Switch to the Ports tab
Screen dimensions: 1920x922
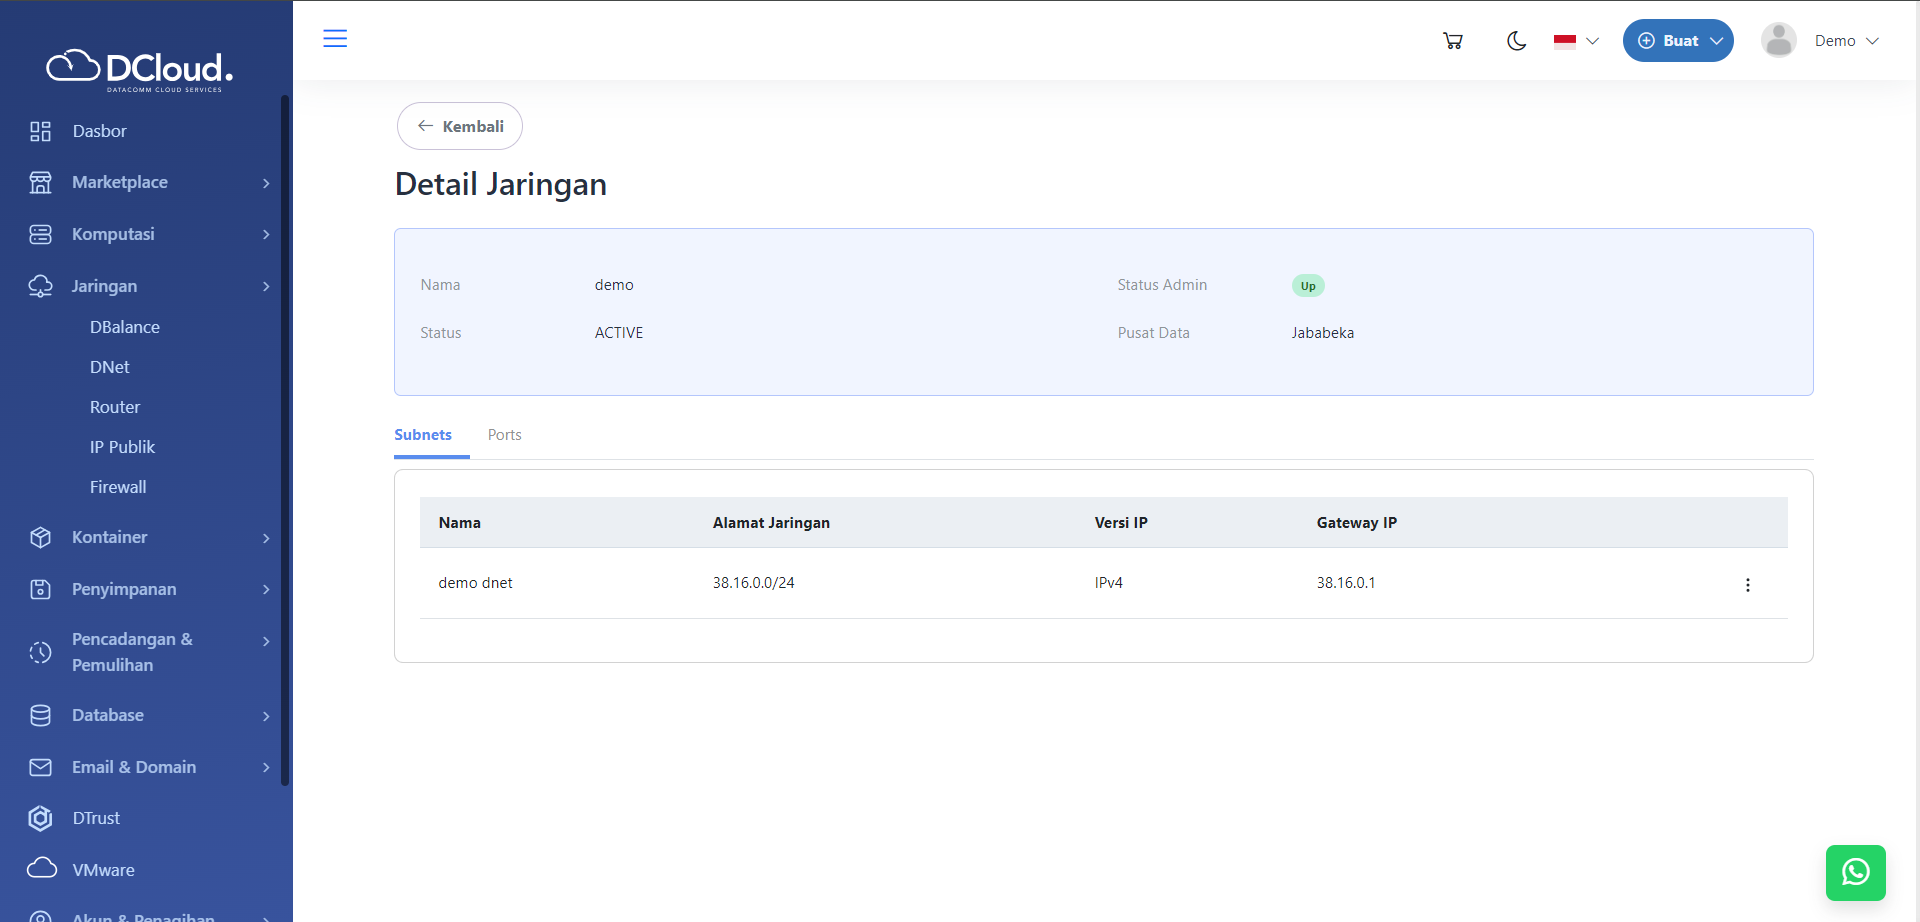[504, 435]
